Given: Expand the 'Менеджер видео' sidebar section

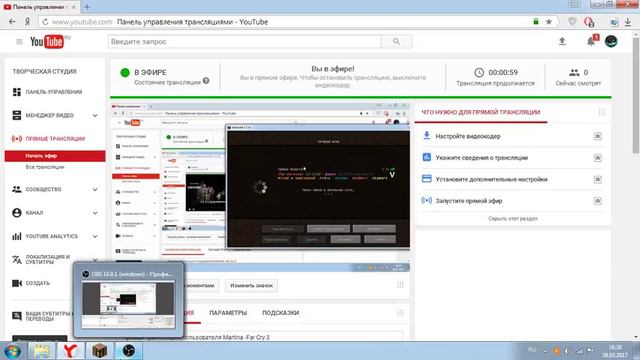Looking at the screenshot, I should coord(95,116).
